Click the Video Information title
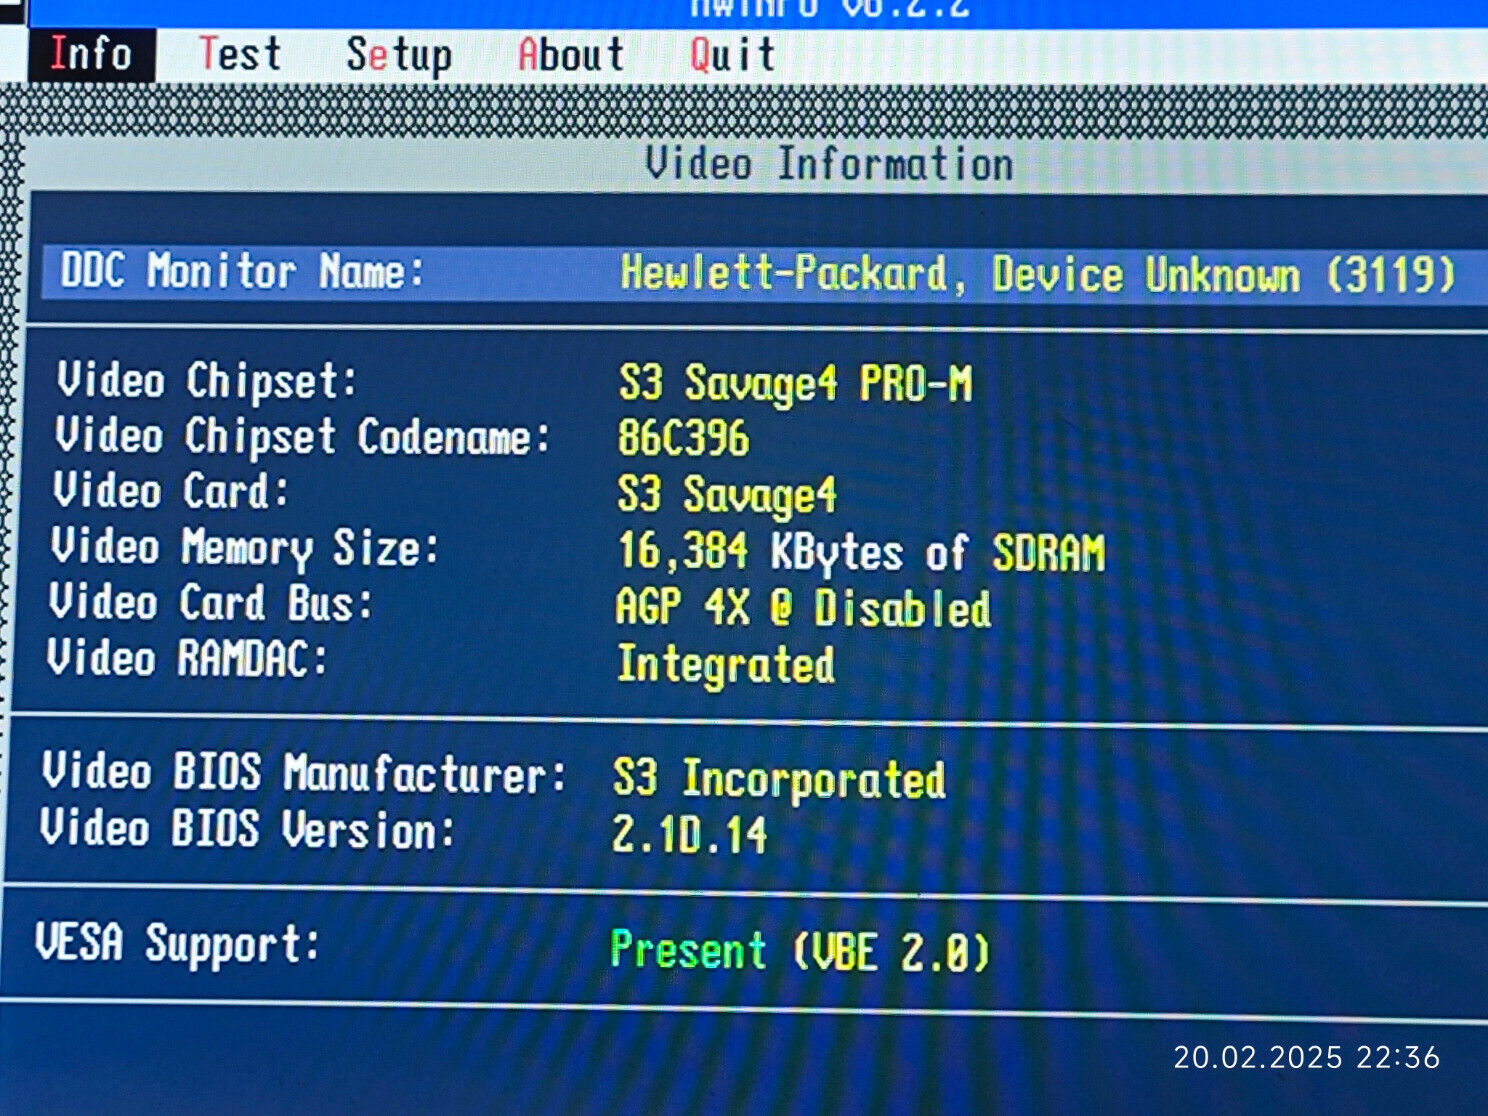1488x1116 pixels. [829, 164]
